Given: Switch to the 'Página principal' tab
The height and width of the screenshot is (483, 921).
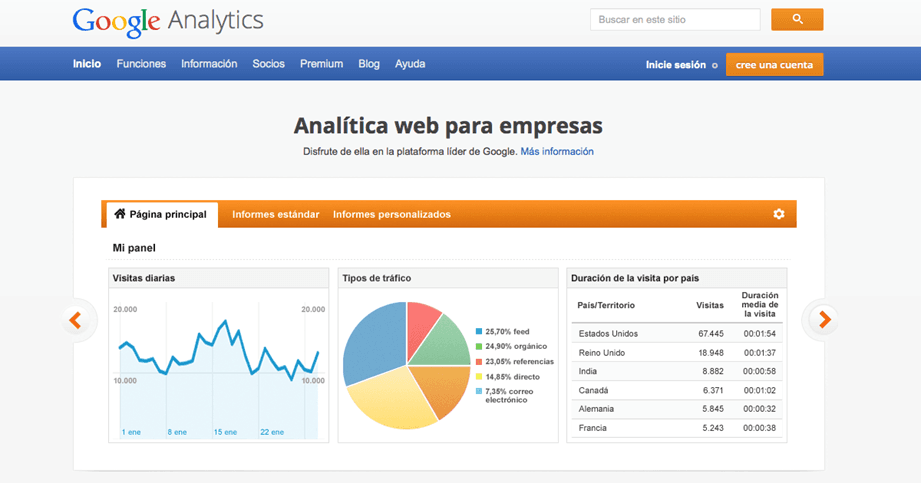Looking at the screenshot, I should 162,214.
